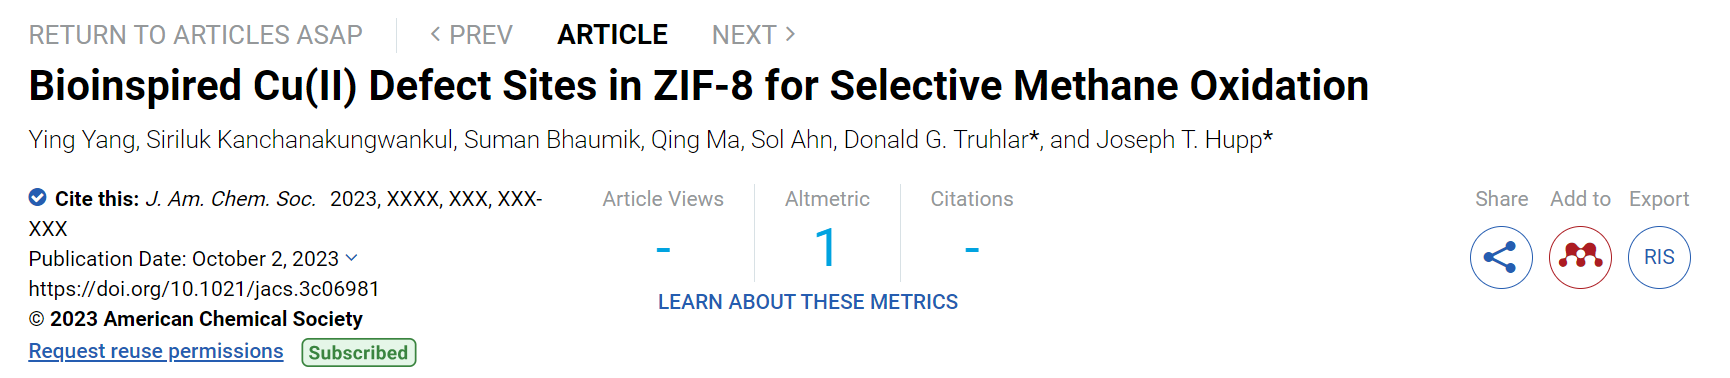Click author Siriluk Kanchanakungwankul
The image size is (1730, 378).
click(300, 140)
